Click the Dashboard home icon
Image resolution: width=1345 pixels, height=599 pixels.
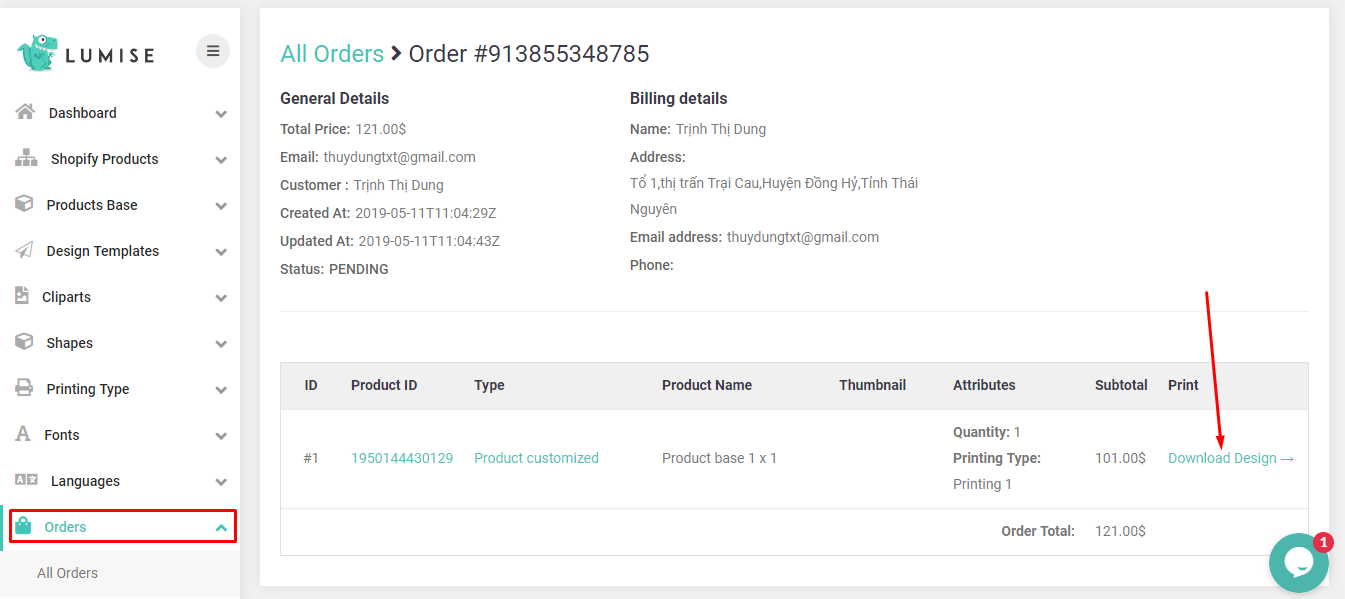[26, 112]
